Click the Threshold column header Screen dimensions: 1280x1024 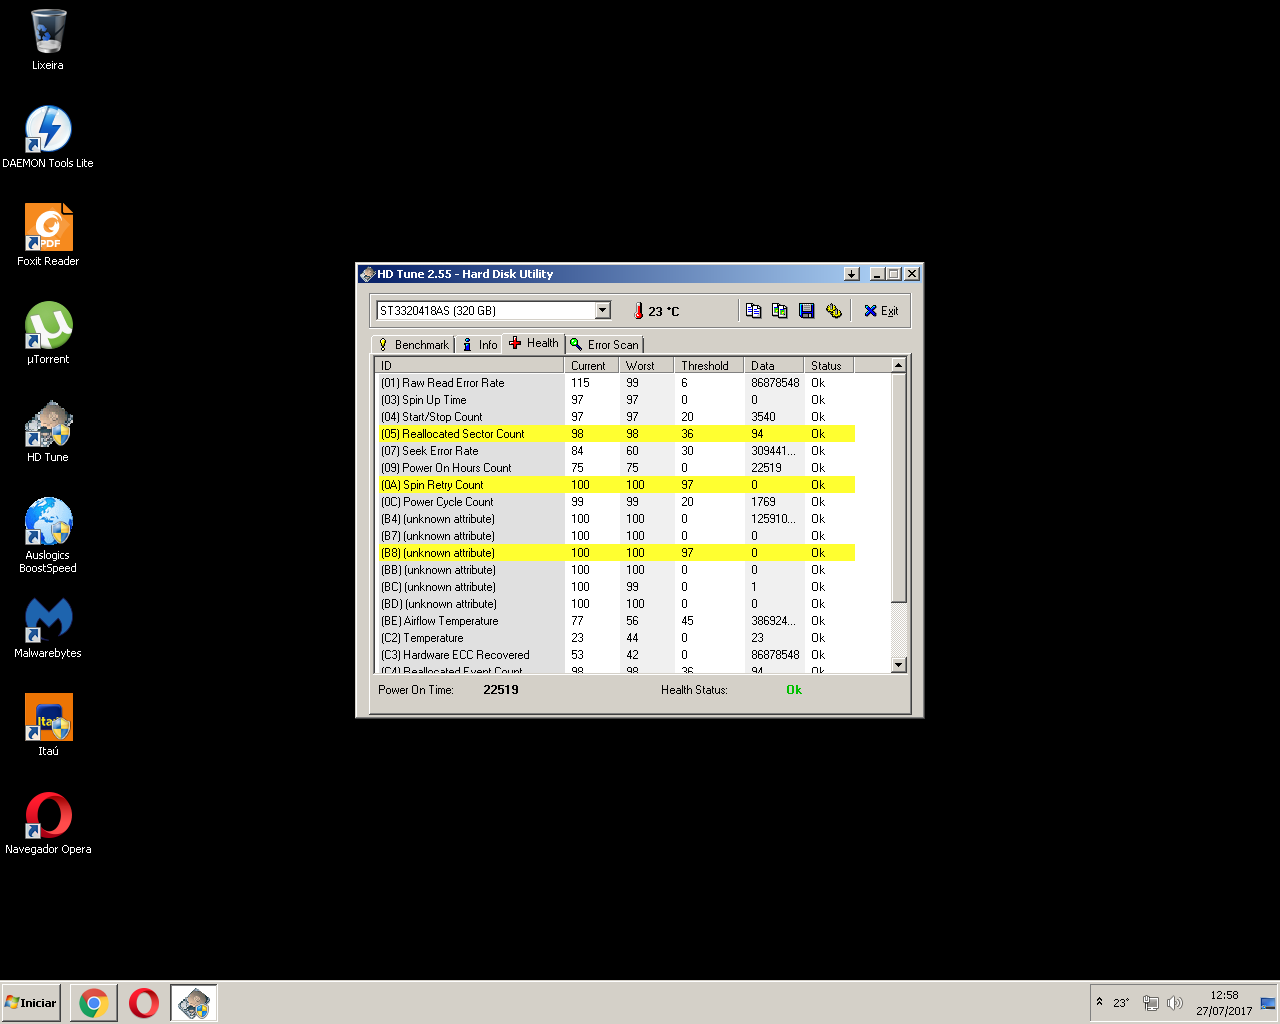click(709, 365)
